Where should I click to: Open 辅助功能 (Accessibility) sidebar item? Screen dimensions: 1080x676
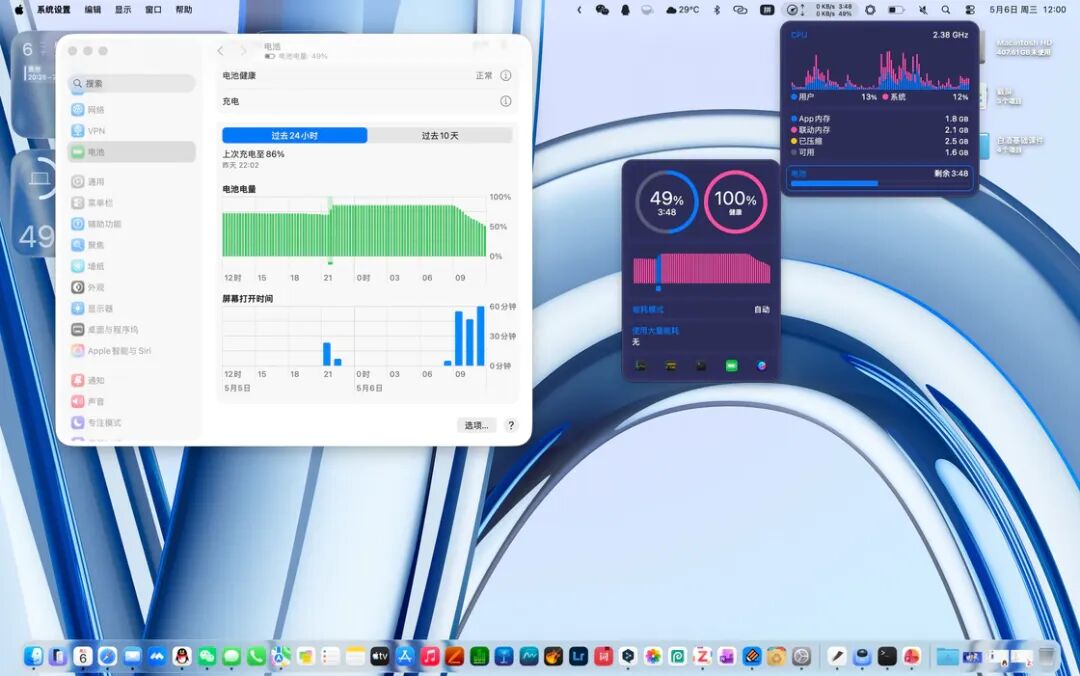(x=131, y=224)
